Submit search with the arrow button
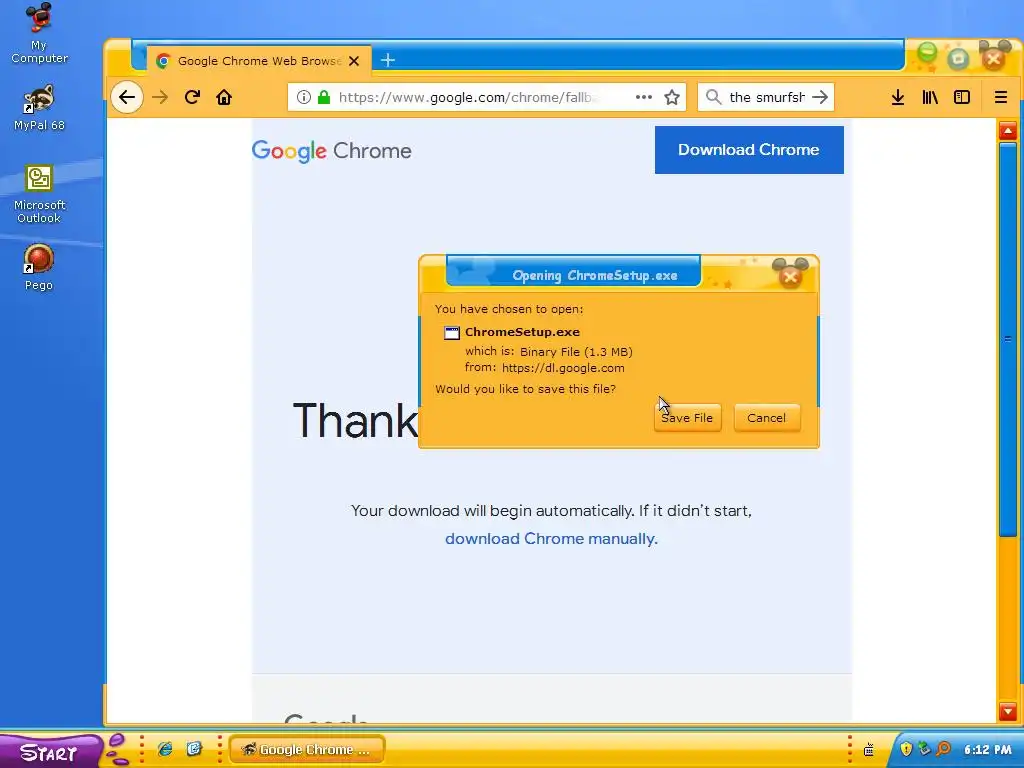1024x768 pixels. (x=820, y=97)
